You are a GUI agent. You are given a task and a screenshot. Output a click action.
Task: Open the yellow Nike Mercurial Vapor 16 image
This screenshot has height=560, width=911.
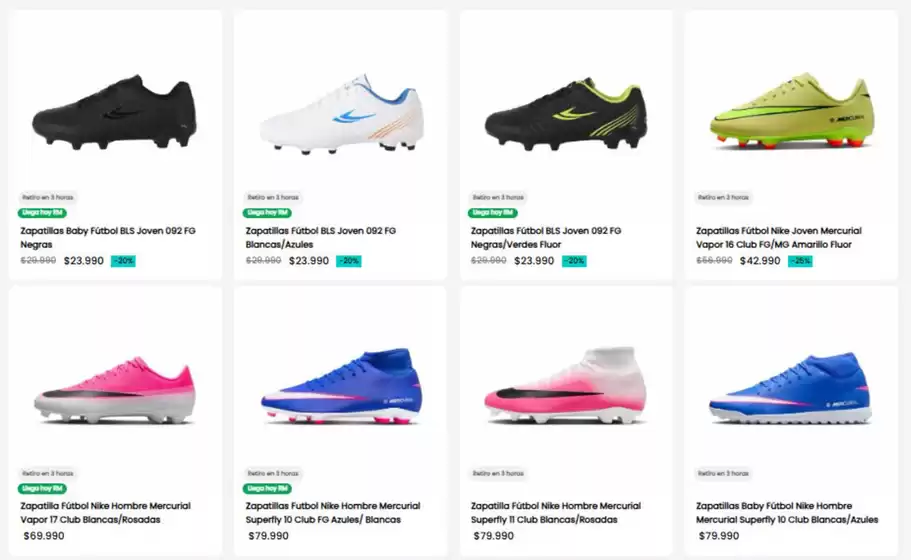[792, 110]
